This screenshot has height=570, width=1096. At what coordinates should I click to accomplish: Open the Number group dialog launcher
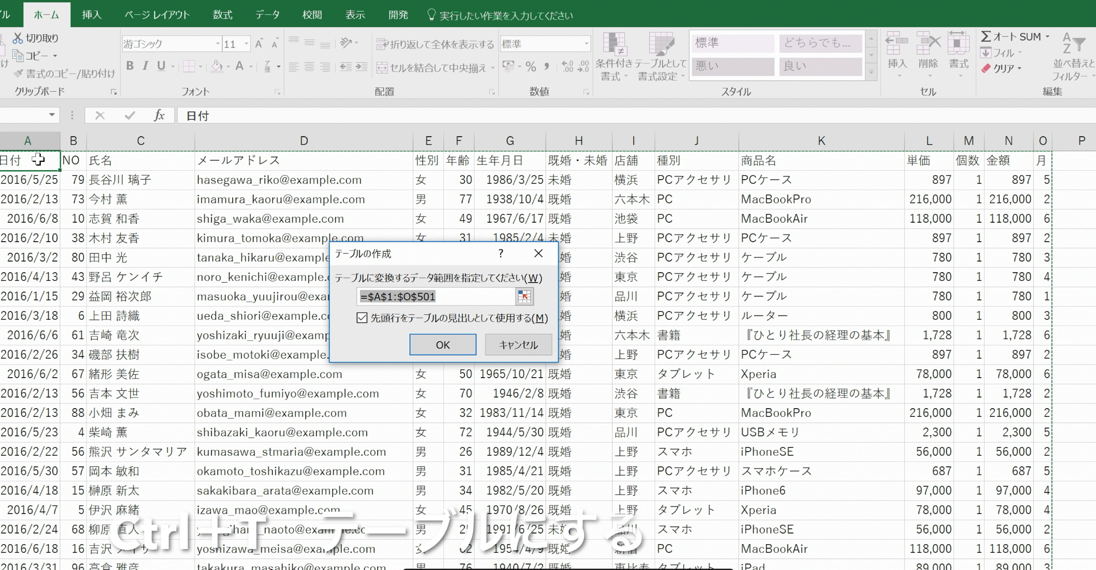pyautogui.click(x=586, y=92)
